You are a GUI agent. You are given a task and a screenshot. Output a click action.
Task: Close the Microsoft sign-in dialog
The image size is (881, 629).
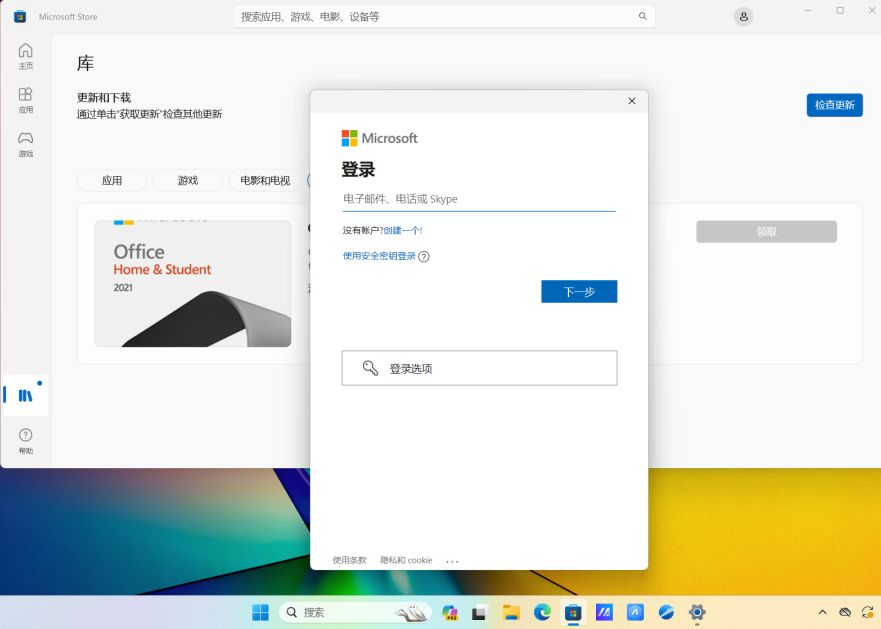tap(632, 101)
